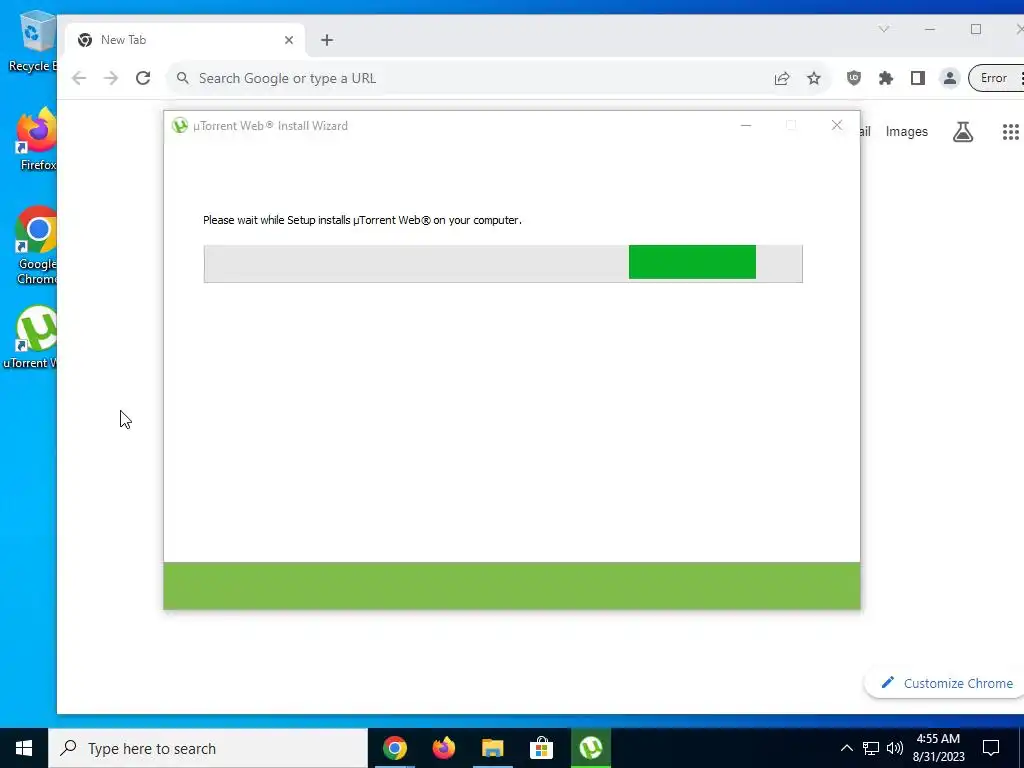Open volume control tray icon
The width and height of the screenshot is (1024, 768).
895,748
